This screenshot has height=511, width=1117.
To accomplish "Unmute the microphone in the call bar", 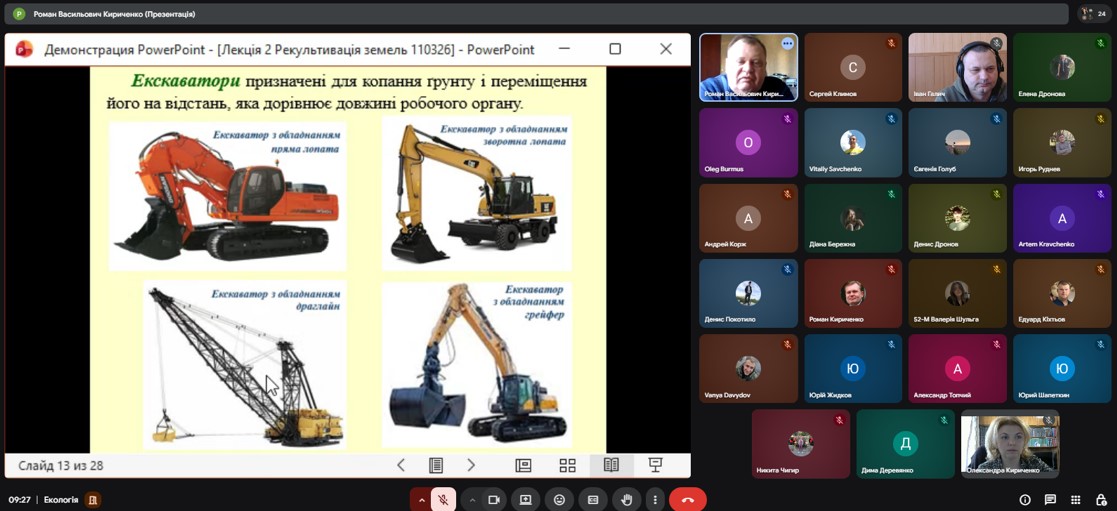I will point(443,500).
